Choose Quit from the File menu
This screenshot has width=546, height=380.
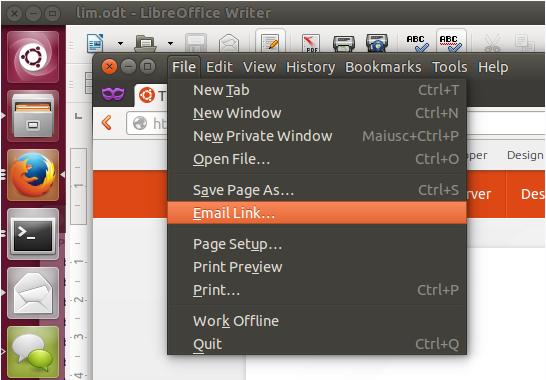click(x=317, y=344)
